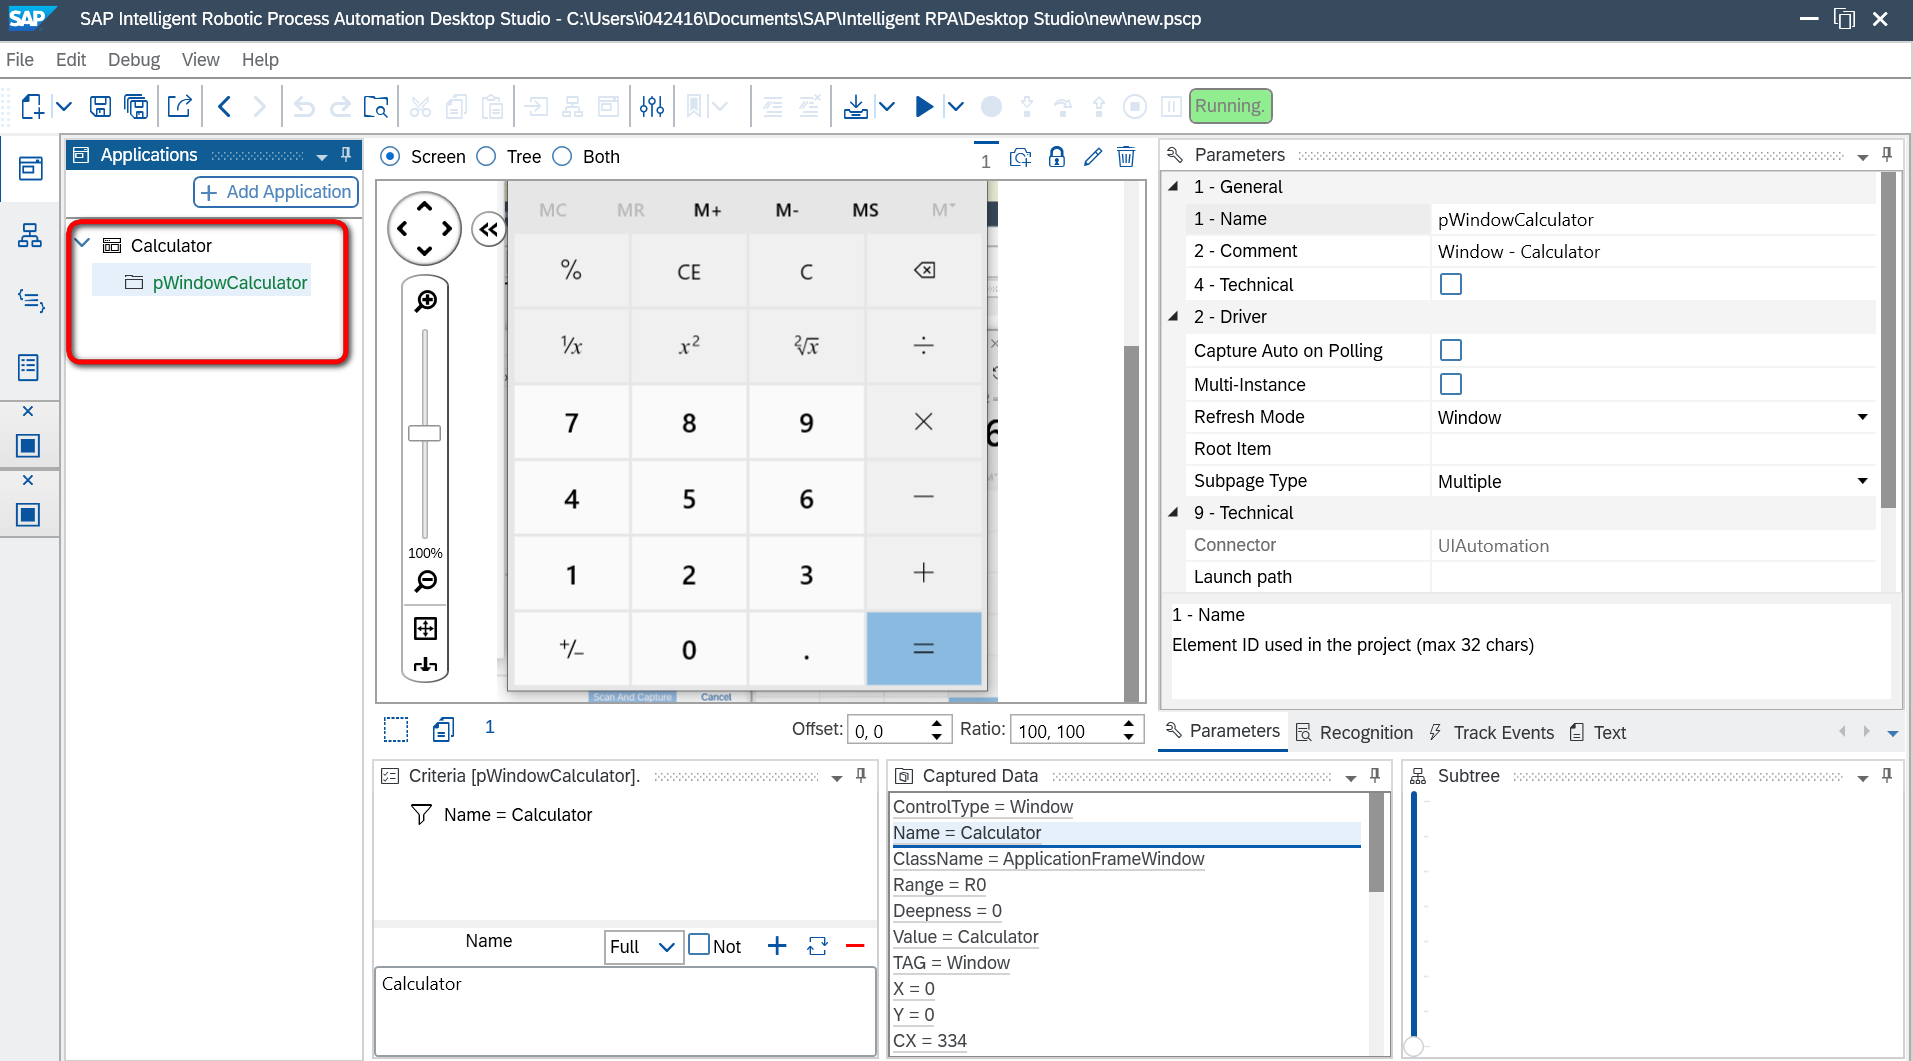This screenshot has height=1061, width=1913.
Task: Toggle the Not checkbox in Criteria
Action: coord(699,945)
